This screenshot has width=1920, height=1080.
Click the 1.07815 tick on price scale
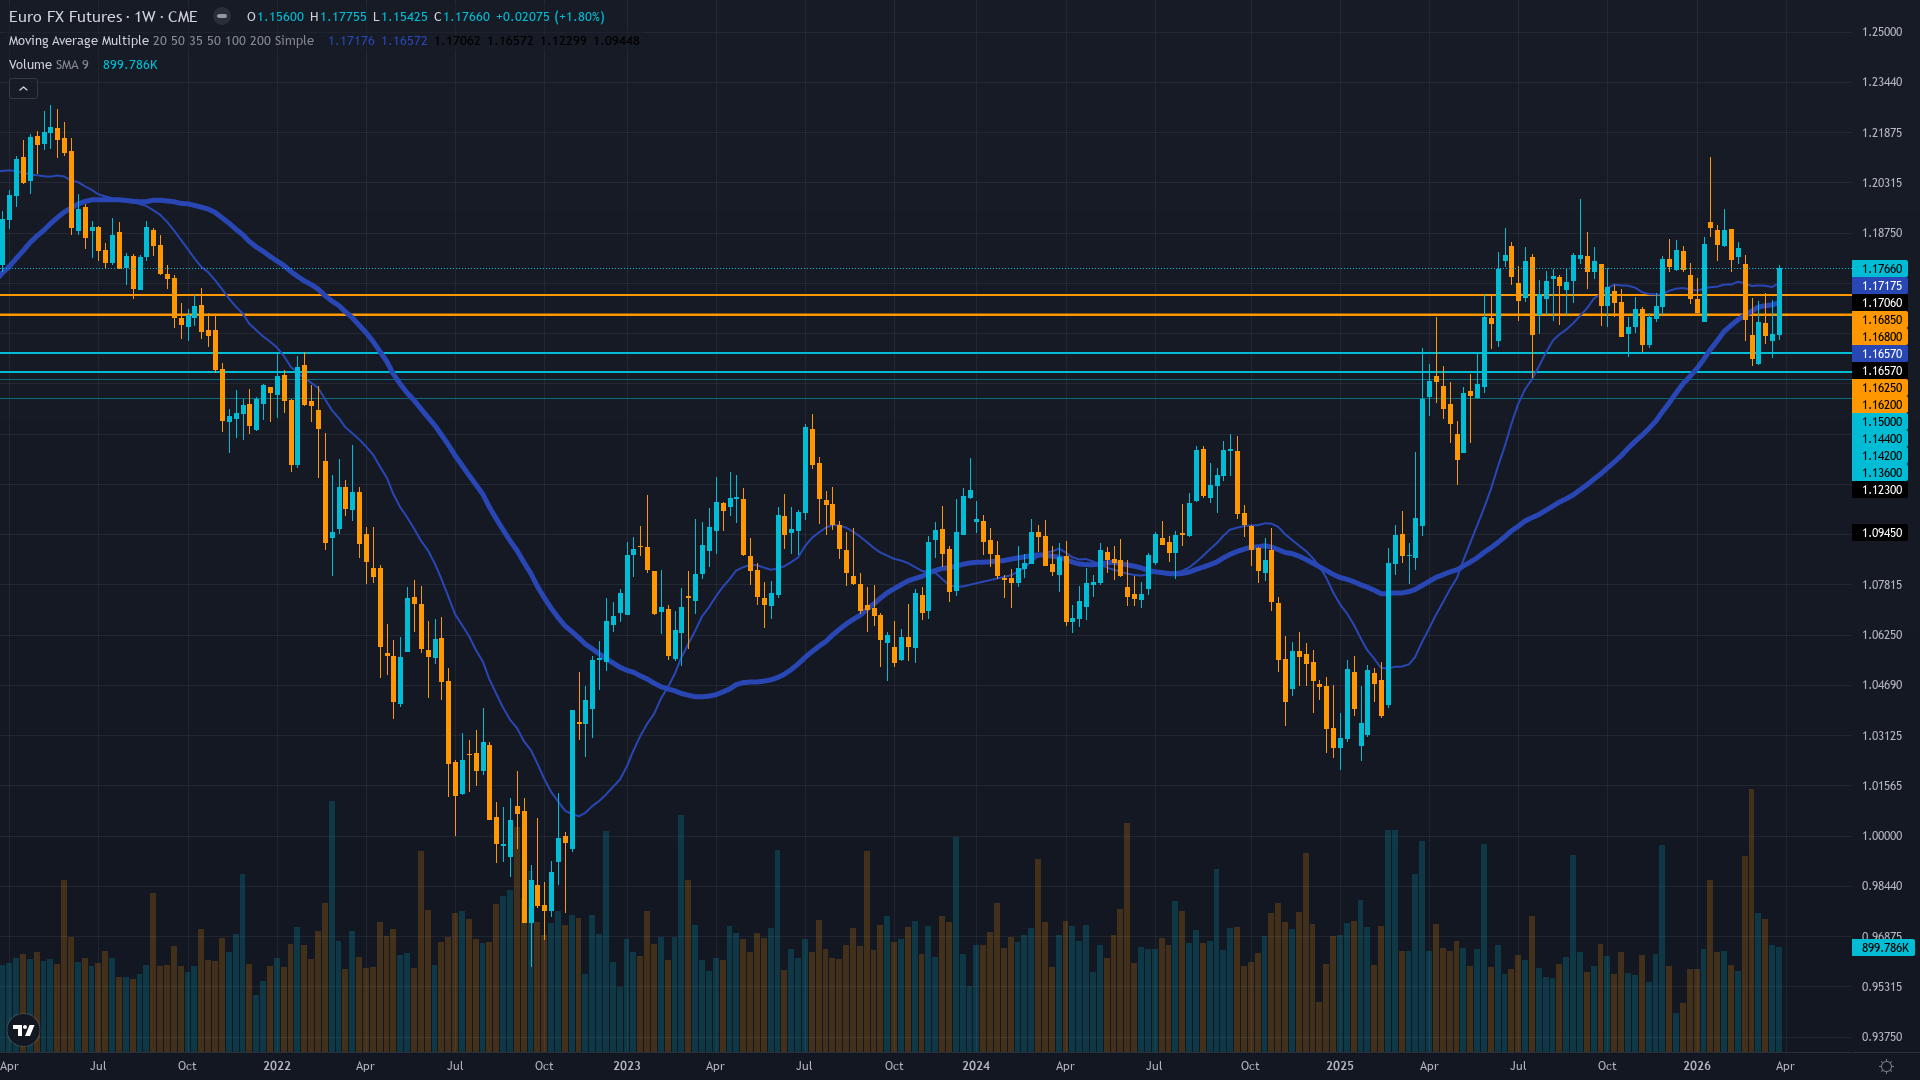(1882, 585)
